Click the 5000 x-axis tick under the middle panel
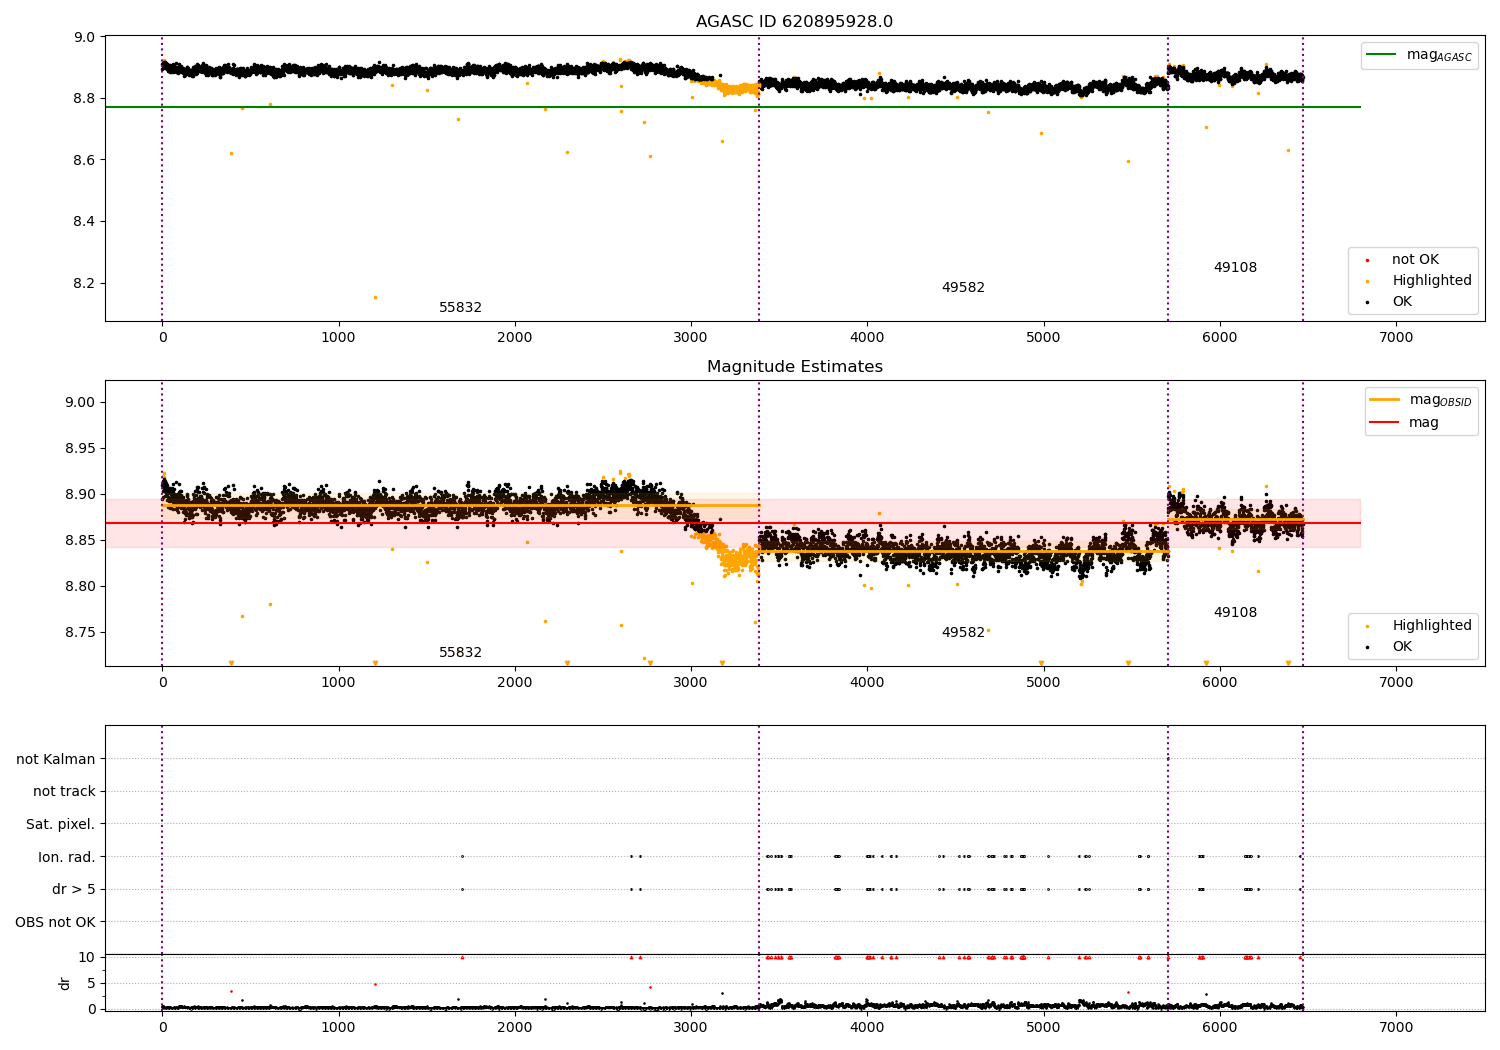Viewport: 1500px width, 1050px height. pos(1043,682)
